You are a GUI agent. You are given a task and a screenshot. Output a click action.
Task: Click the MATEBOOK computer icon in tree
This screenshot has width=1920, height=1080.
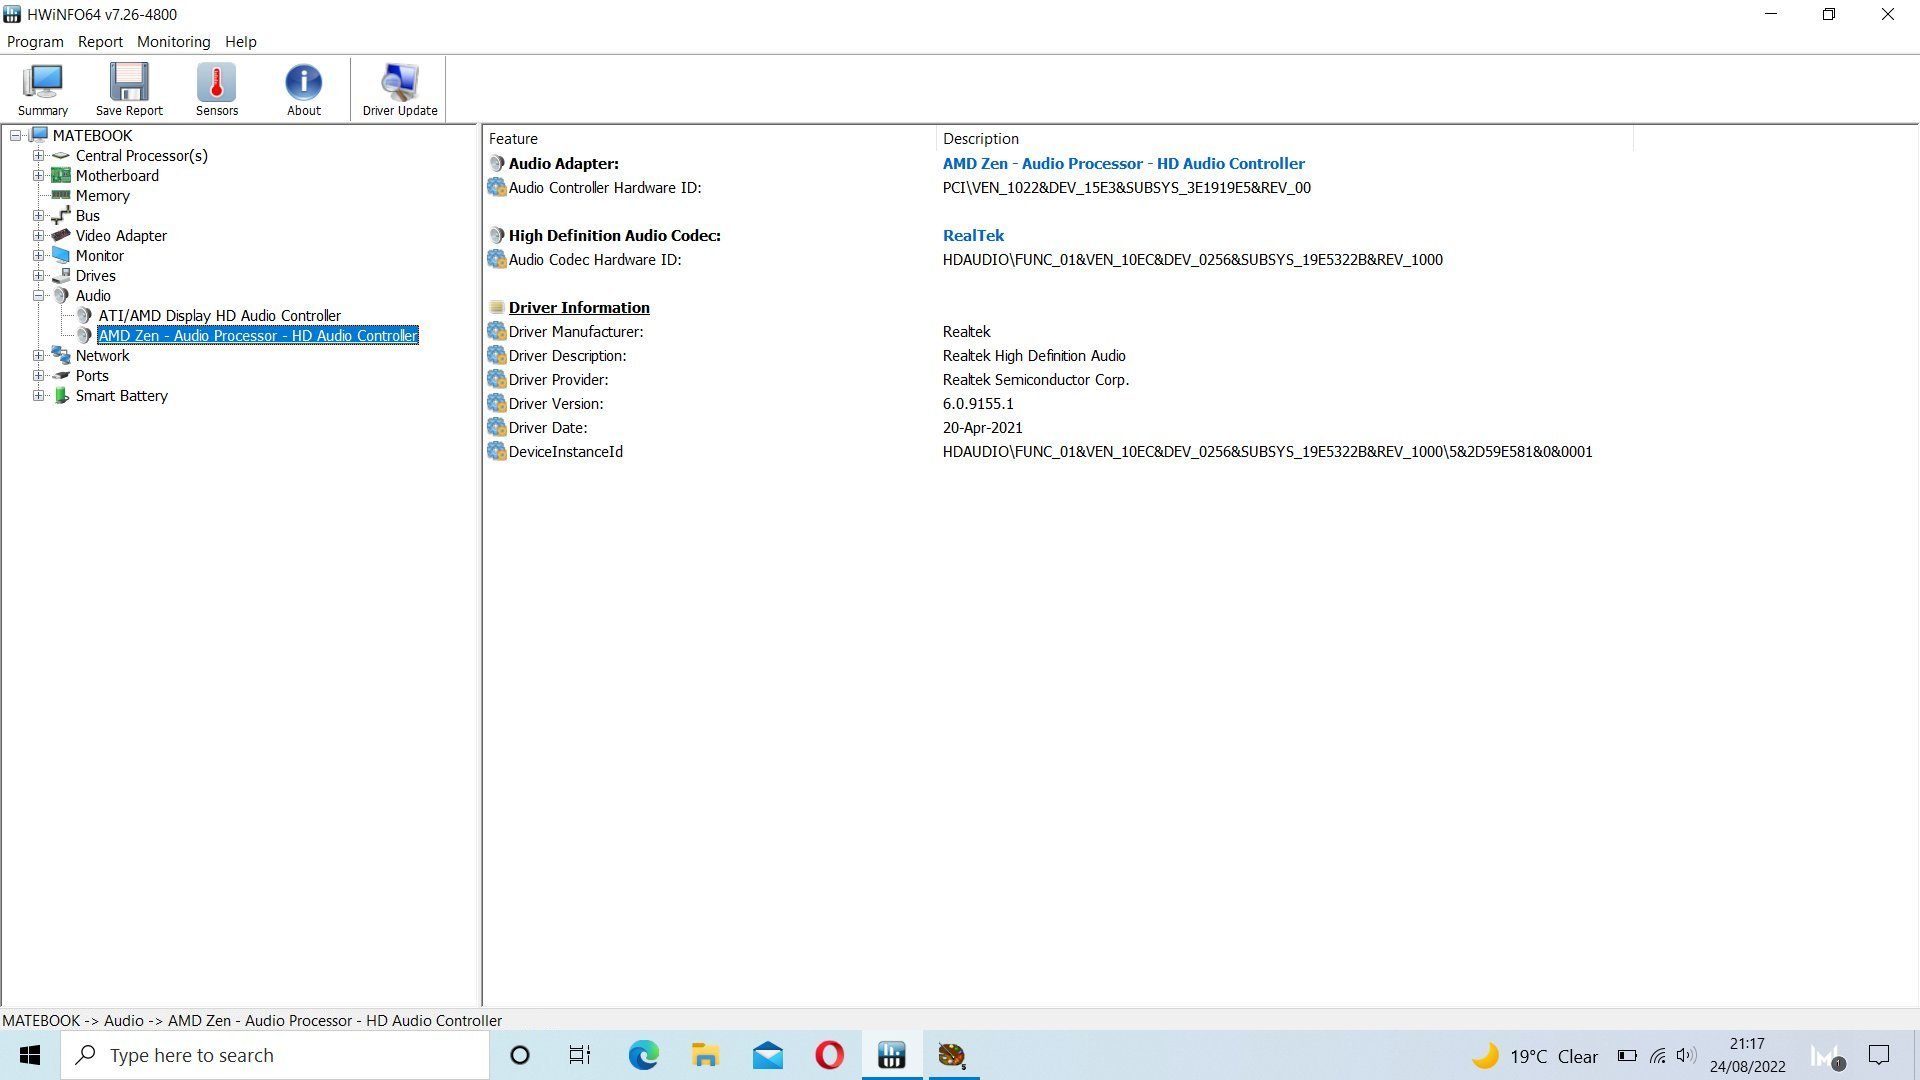coord(39,135)
